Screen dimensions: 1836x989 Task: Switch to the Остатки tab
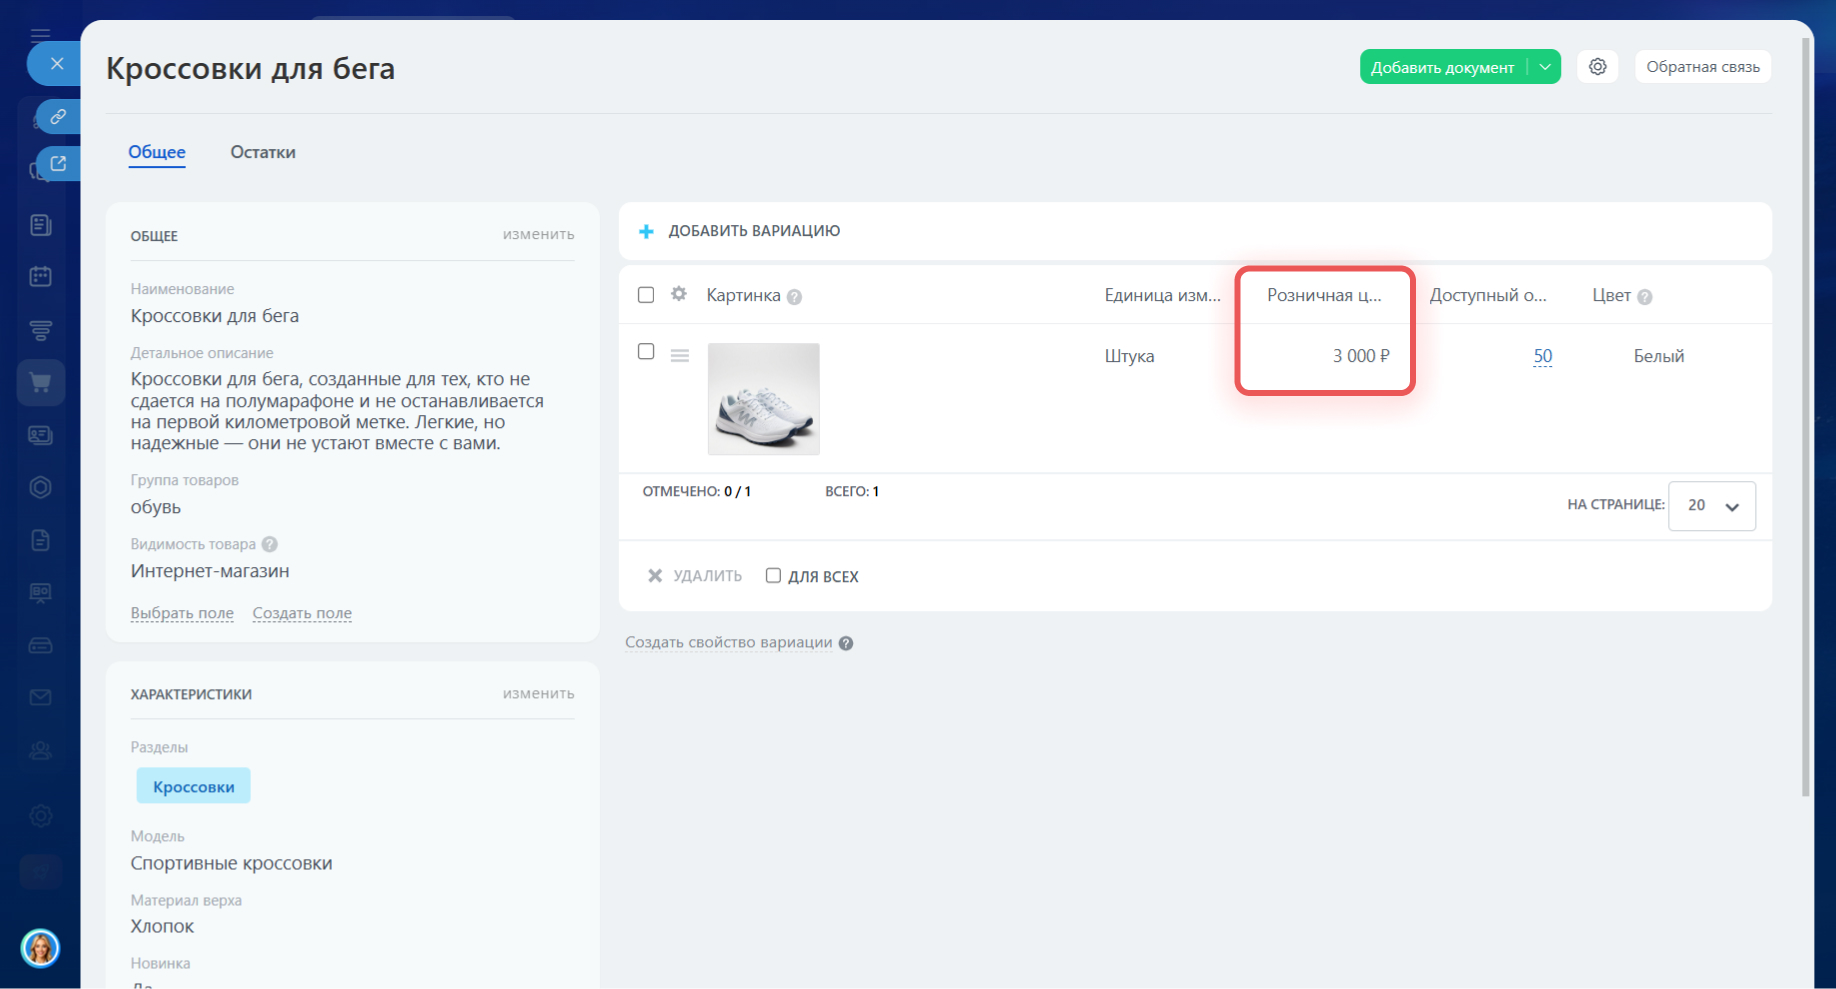coord(262,152)
